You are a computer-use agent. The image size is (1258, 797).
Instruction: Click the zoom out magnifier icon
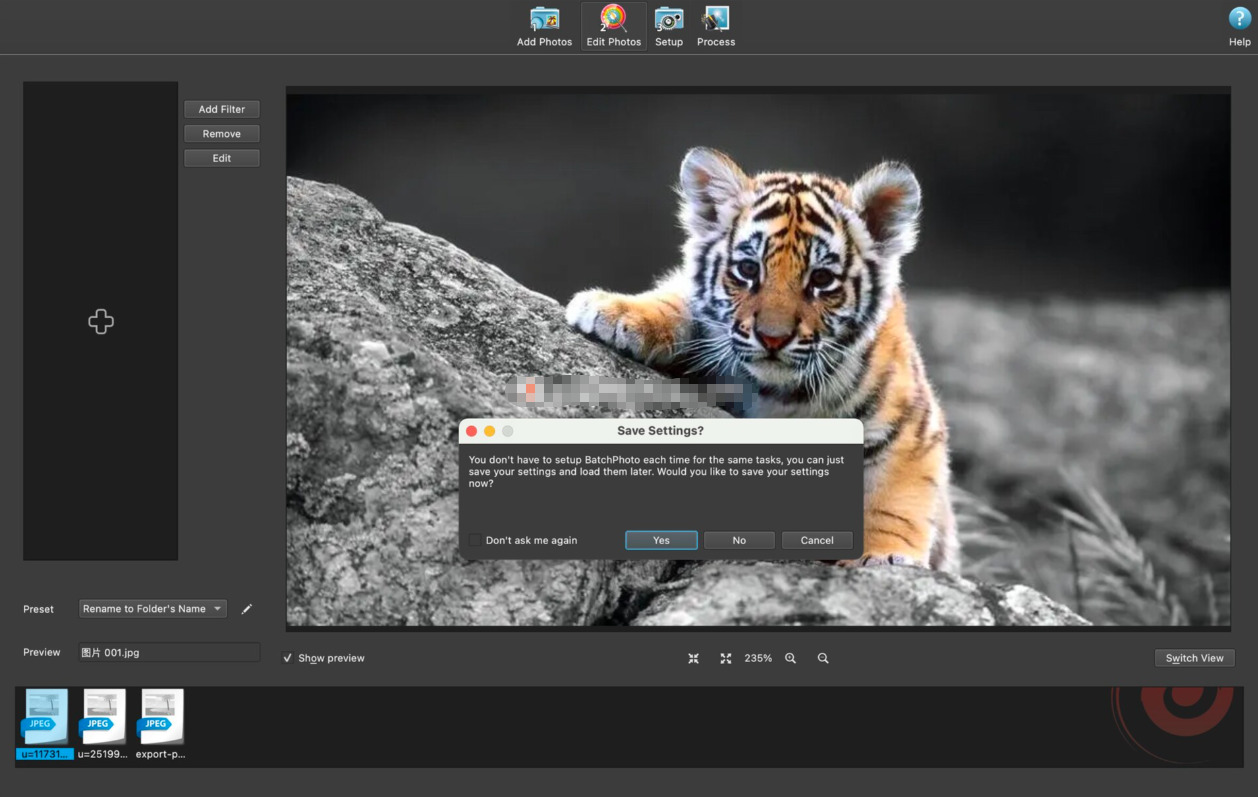tap(823, 658)
